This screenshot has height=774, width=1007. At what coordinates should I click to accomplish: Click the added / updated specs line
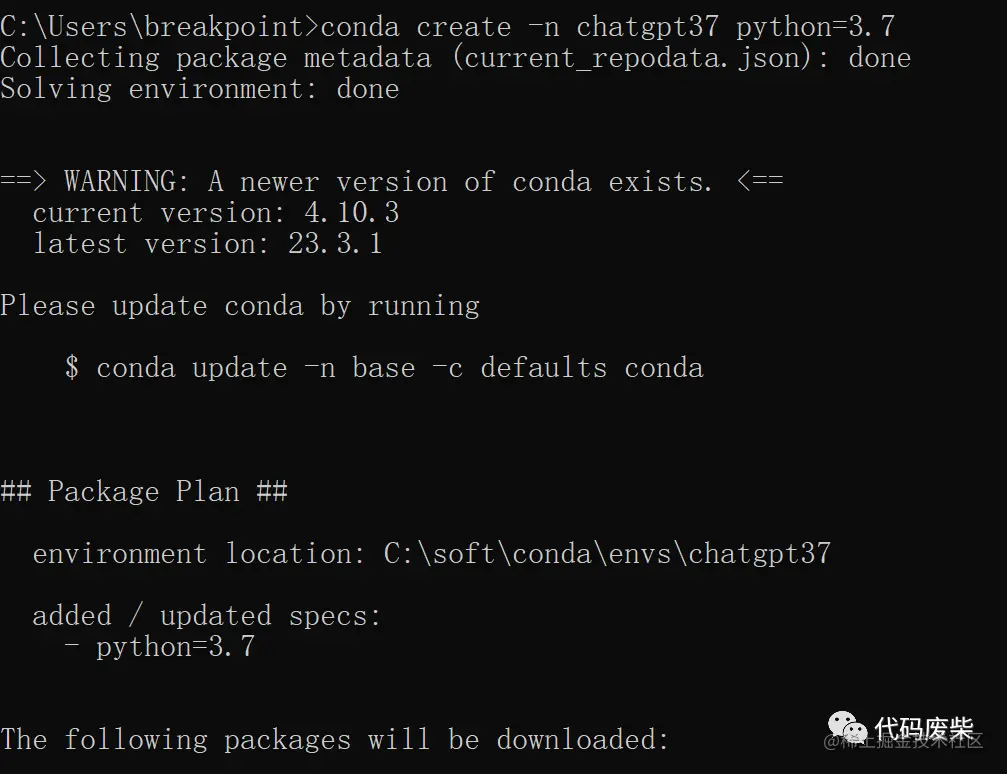(x=207, y=616)
